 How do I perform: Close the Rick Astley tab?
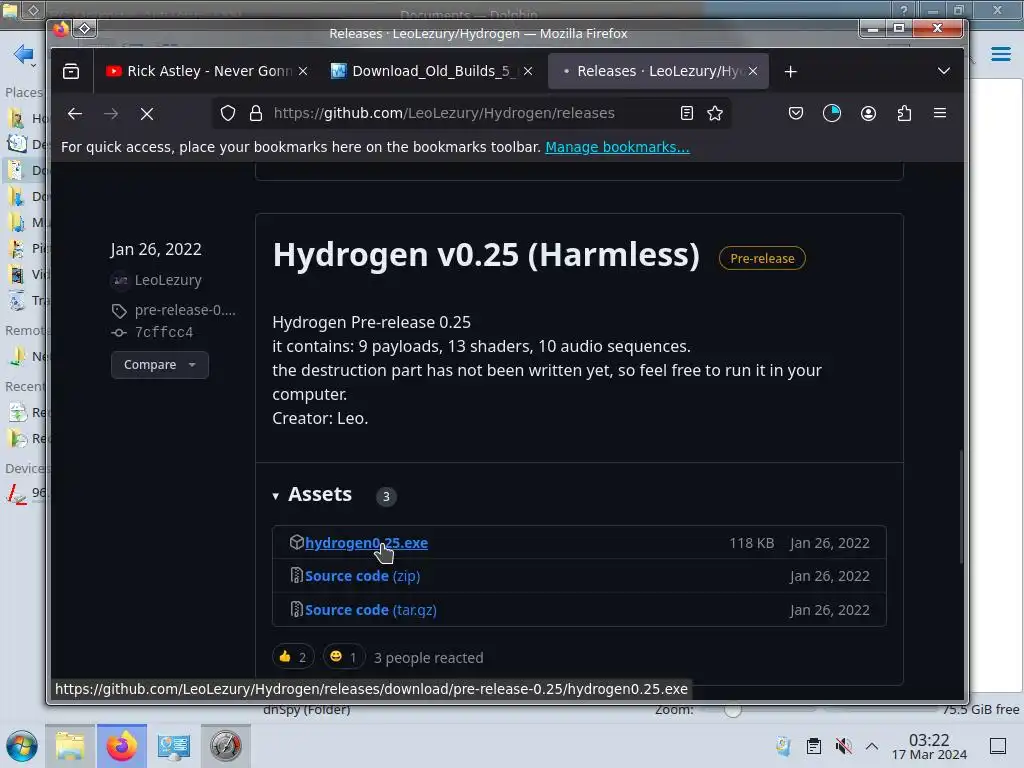(303, 71)
